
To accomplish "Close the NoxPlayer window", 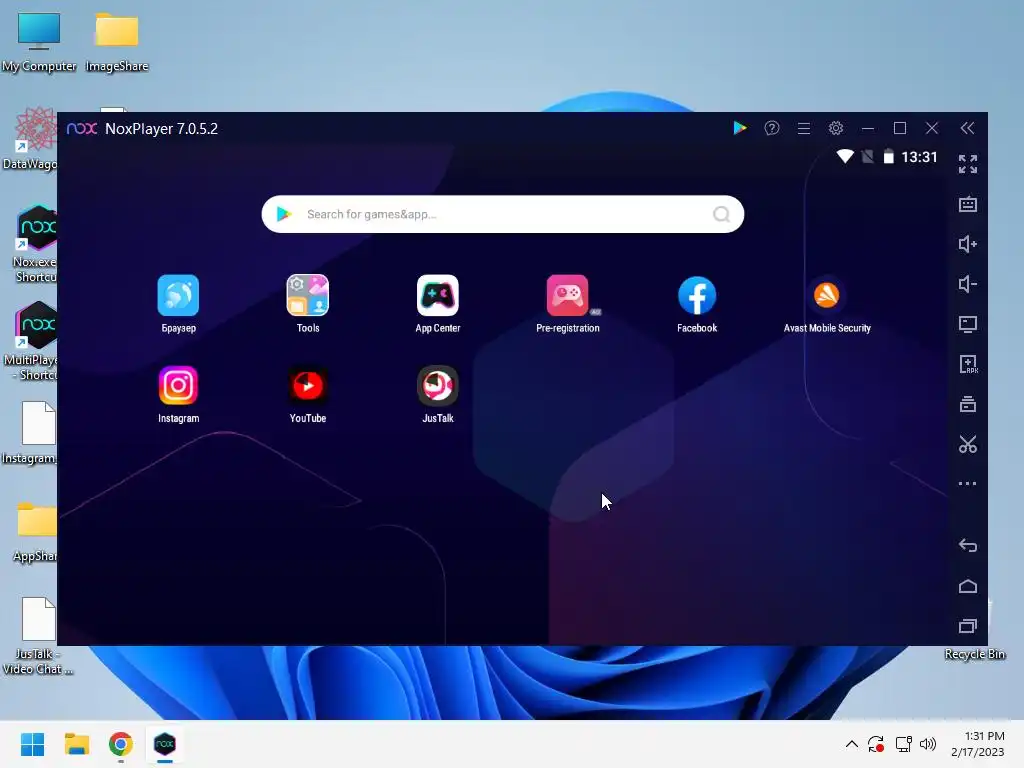I will pyautogui.click(x=932, y=128).
